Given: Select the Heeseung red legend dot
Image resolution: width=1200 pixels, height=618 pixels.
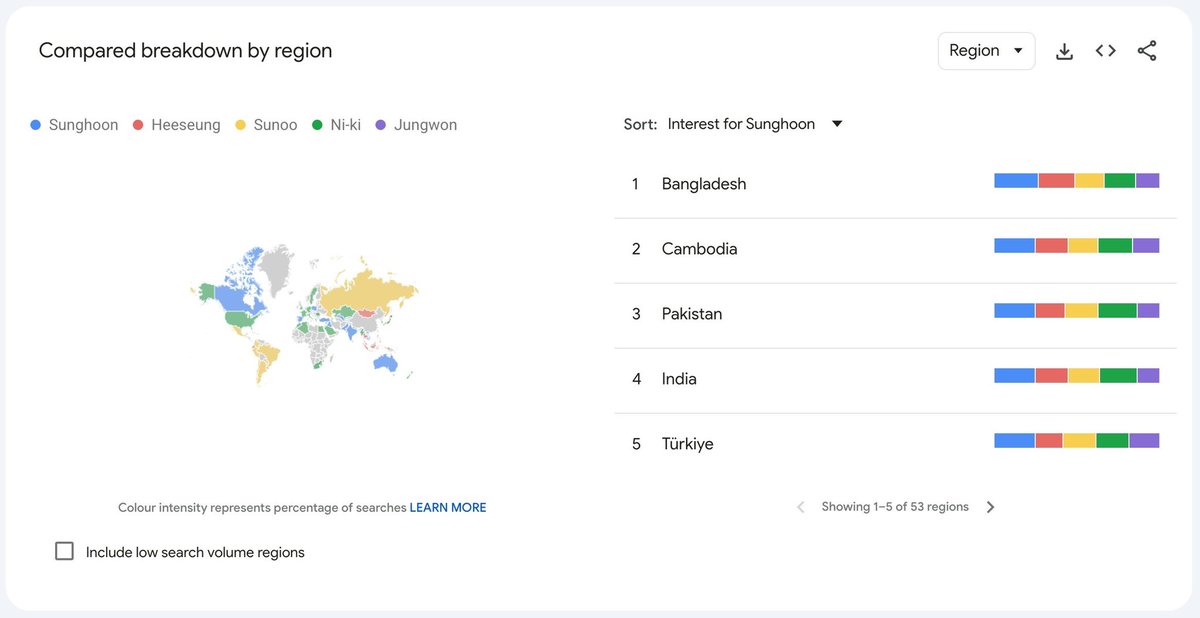Looking at the screenshot, I should (138, 125).
